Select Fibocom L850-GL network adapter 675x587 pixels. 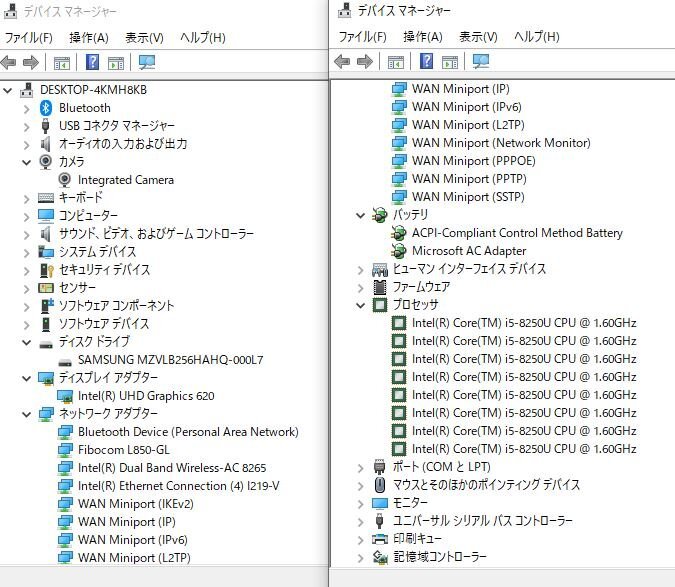coord(124,450)
